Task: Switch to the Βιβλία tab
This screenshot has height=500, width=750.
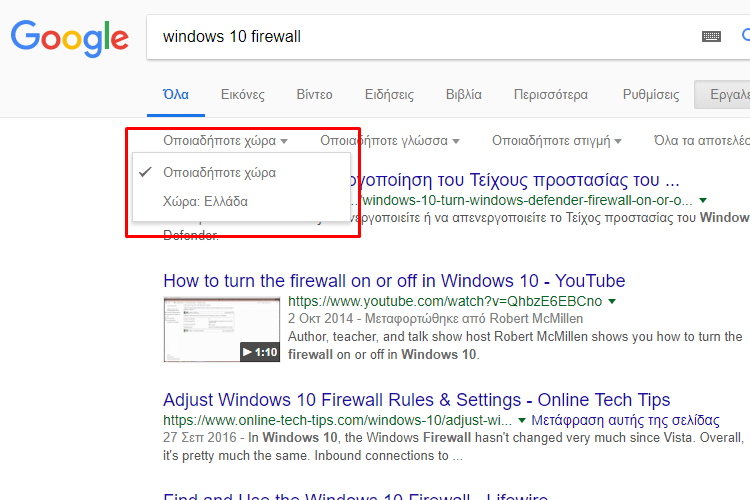Action: (463, 95)
